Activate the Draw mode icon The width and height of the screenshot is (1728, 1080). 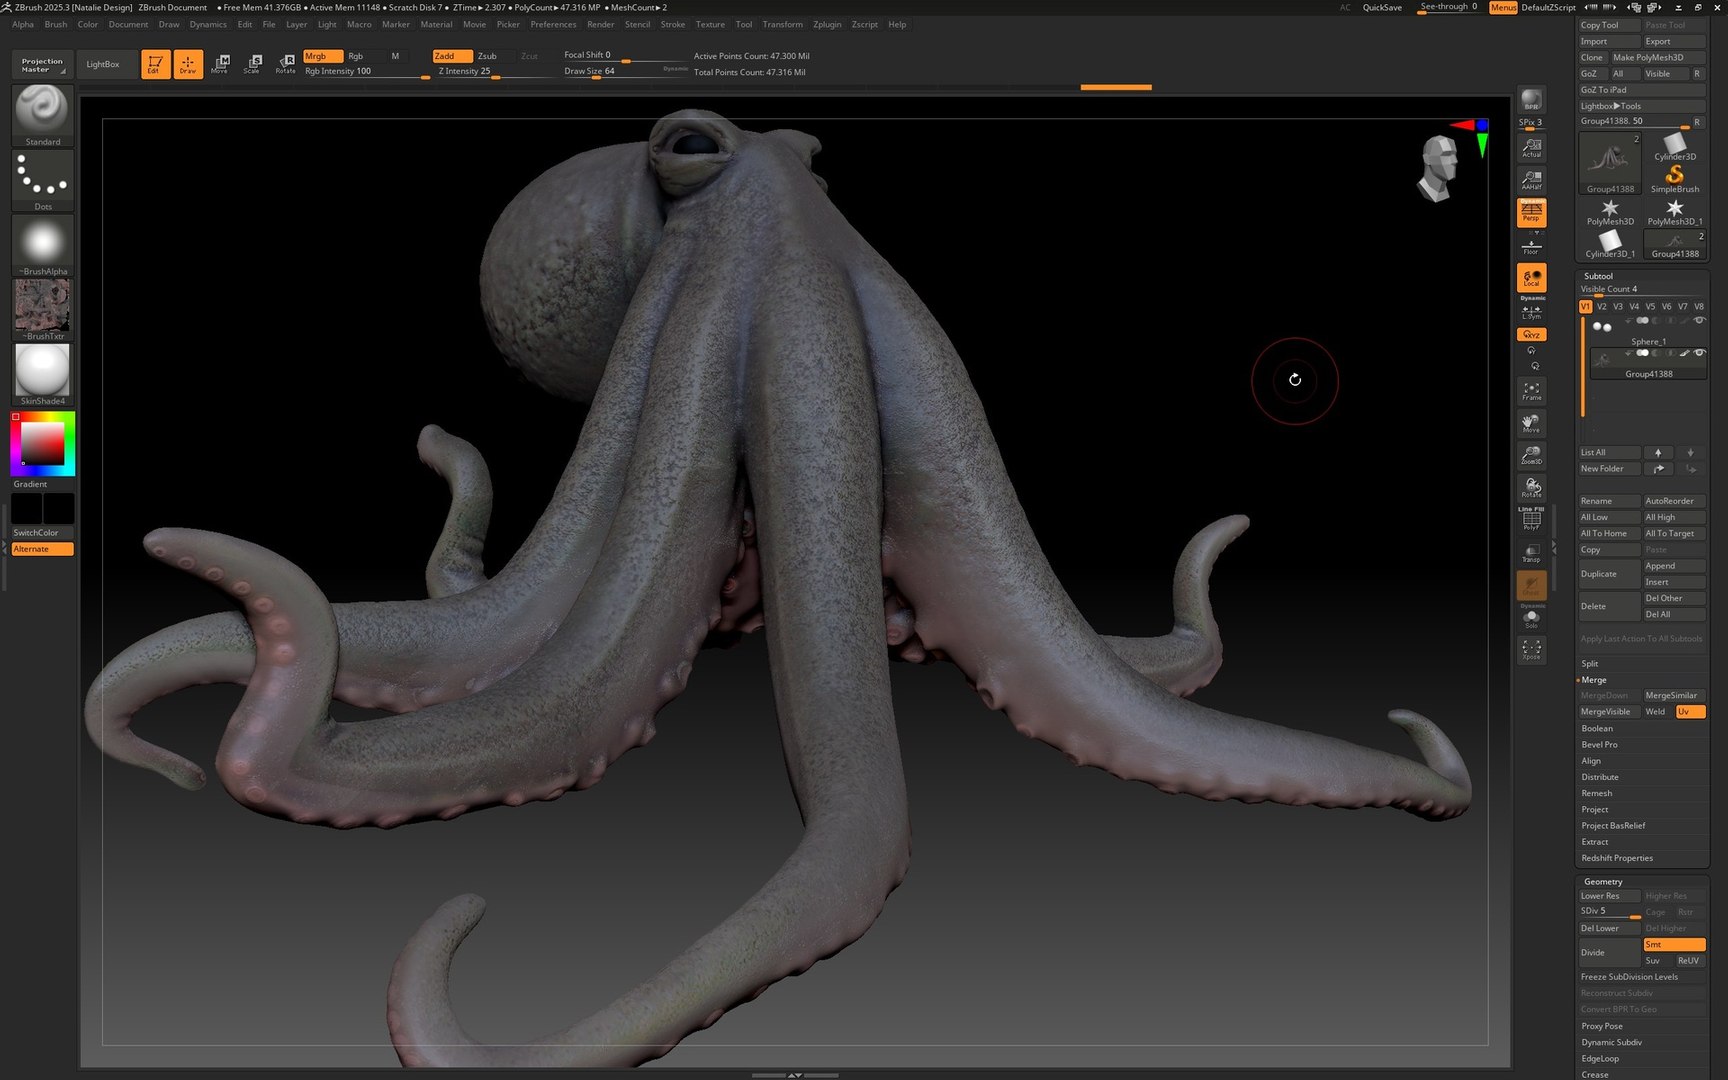[188, 64]
